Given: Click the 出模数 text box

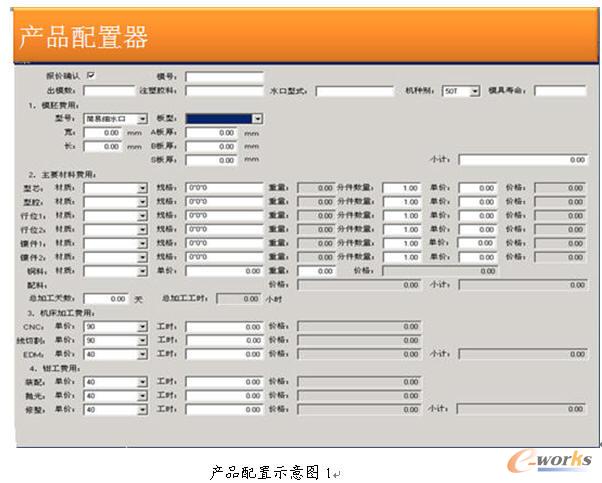Looking at the screenshot, I should click(108, 91).
